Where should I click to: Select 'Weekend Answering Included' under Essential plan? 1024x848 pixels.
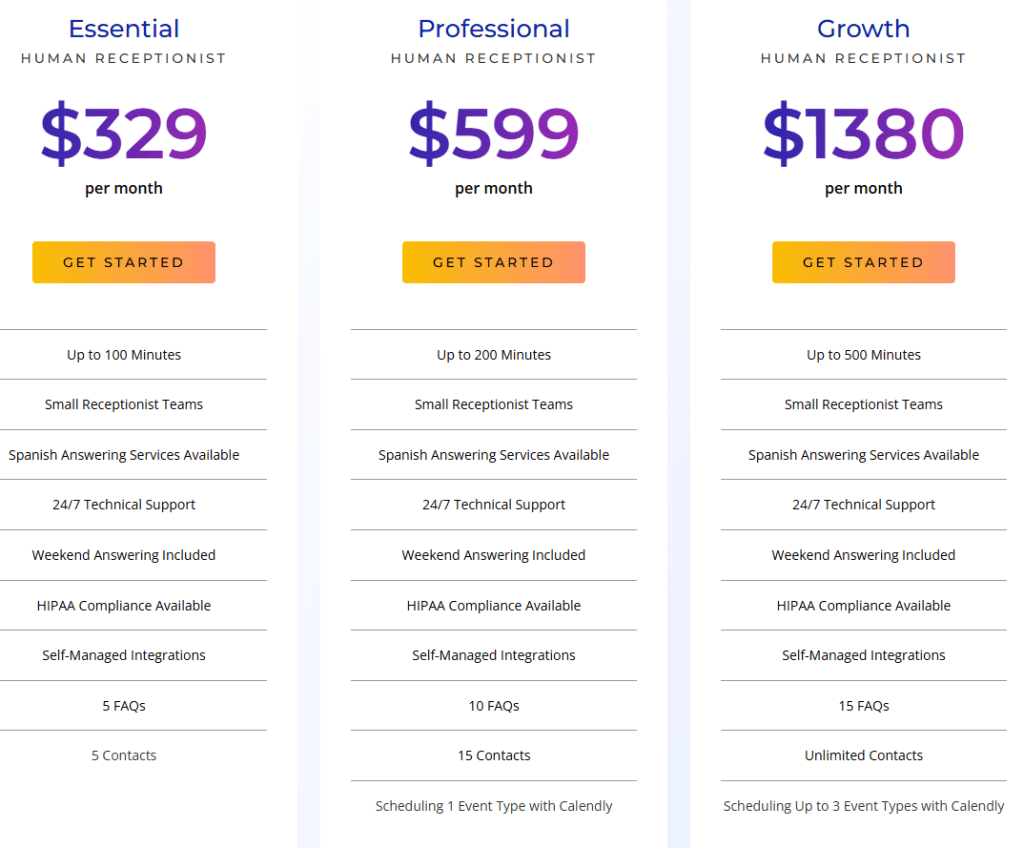click(123, 555)
